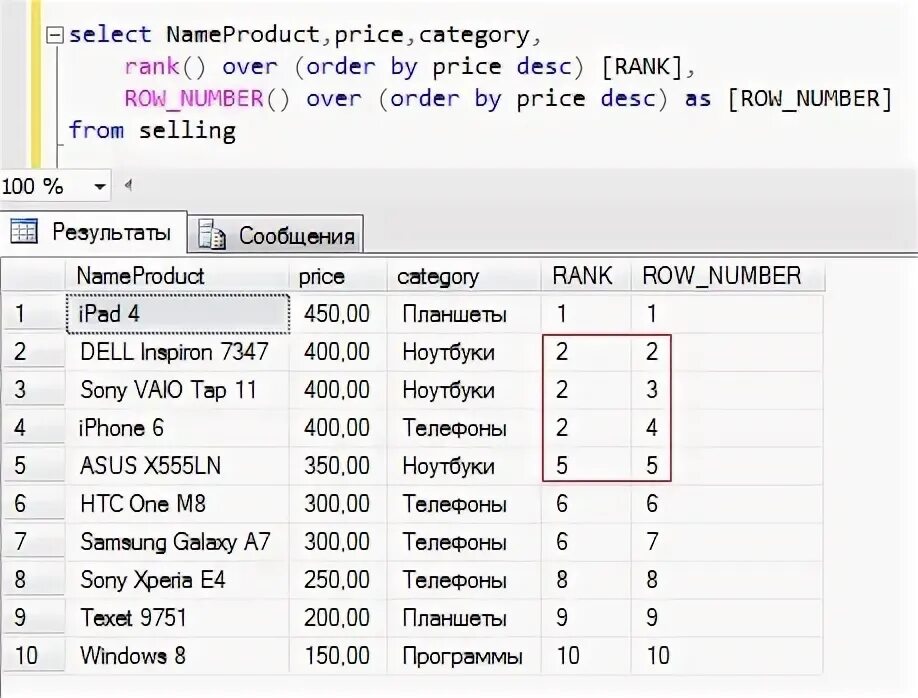Select the Windows 8 cell
The image size is (918, 698).
[177, 656]
